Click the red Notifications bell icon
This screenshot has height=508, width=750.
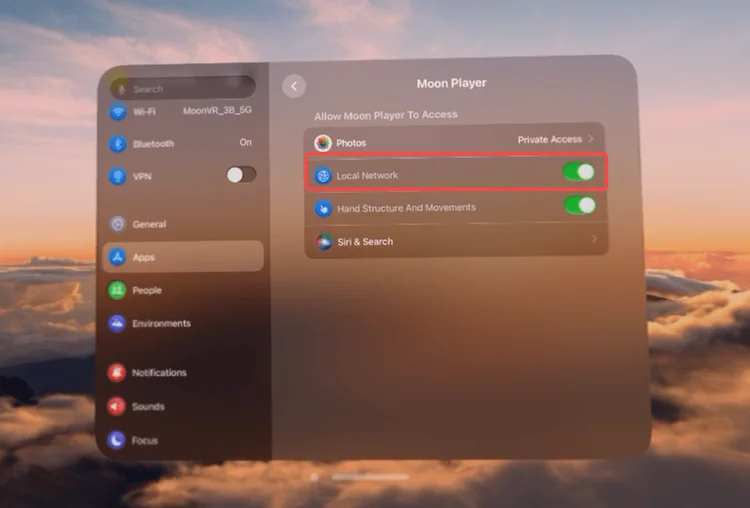117,372
